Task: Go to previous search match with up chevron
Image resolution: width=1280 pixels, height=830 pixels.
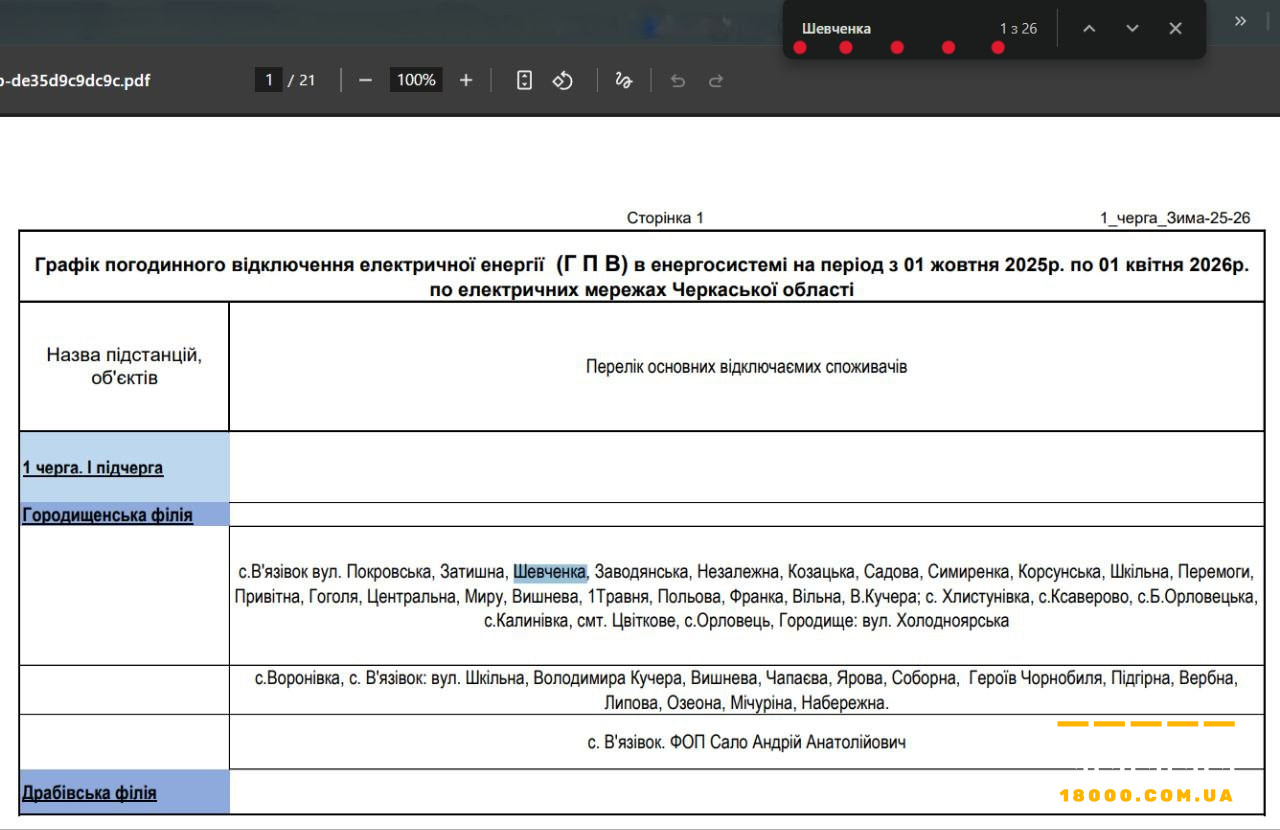Action: coord(1089,28)
